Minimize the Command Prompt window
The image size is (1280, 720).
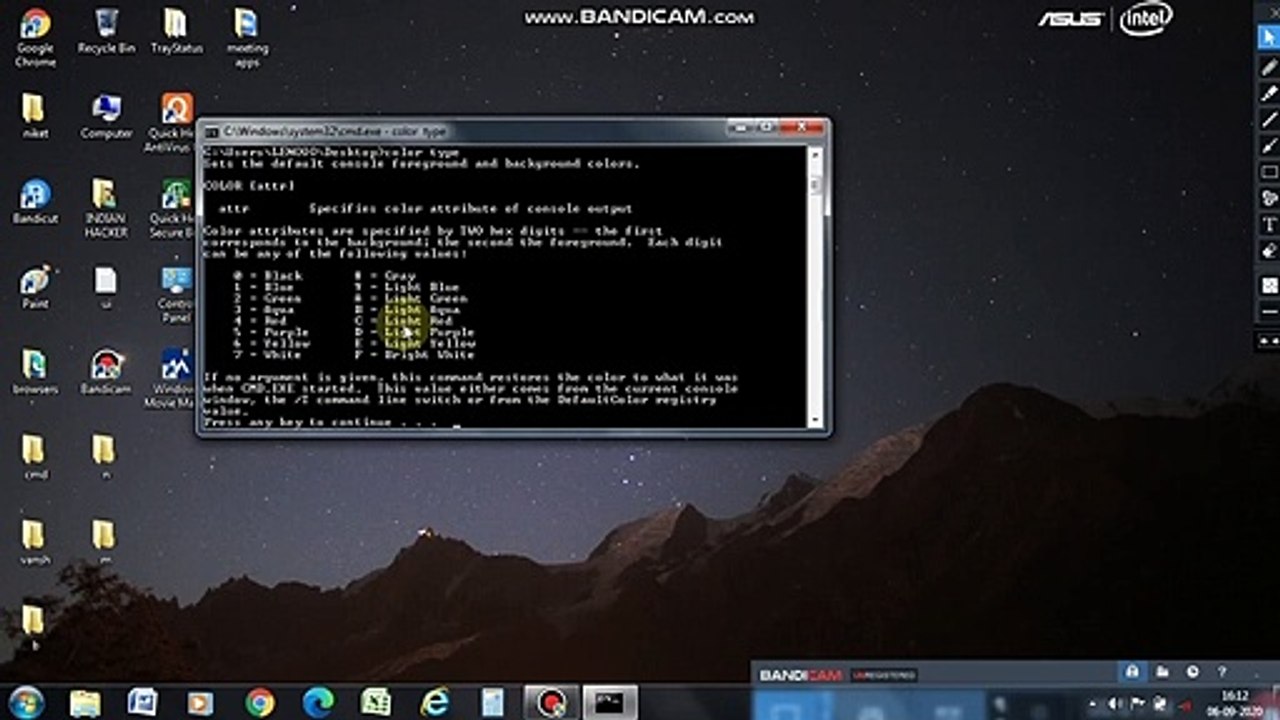click(x=741, y=128)
